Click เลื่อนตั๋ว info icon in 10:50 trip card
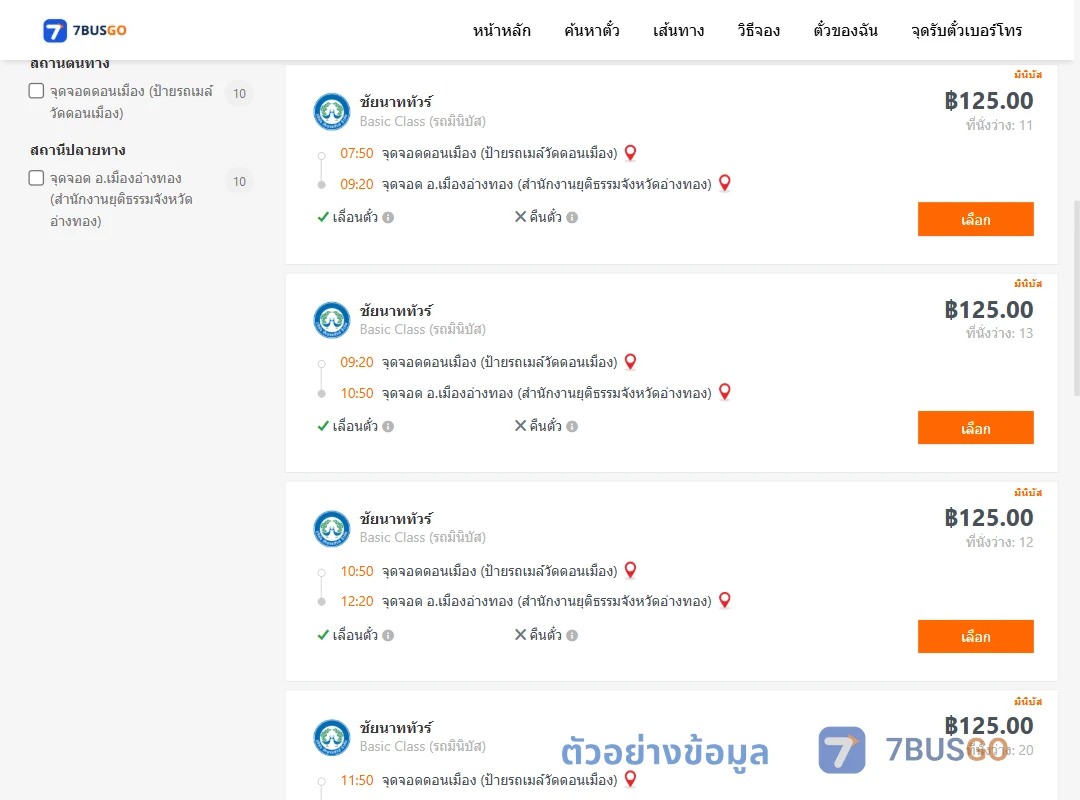Viewport: 1080px width, 800px height. 388,635
